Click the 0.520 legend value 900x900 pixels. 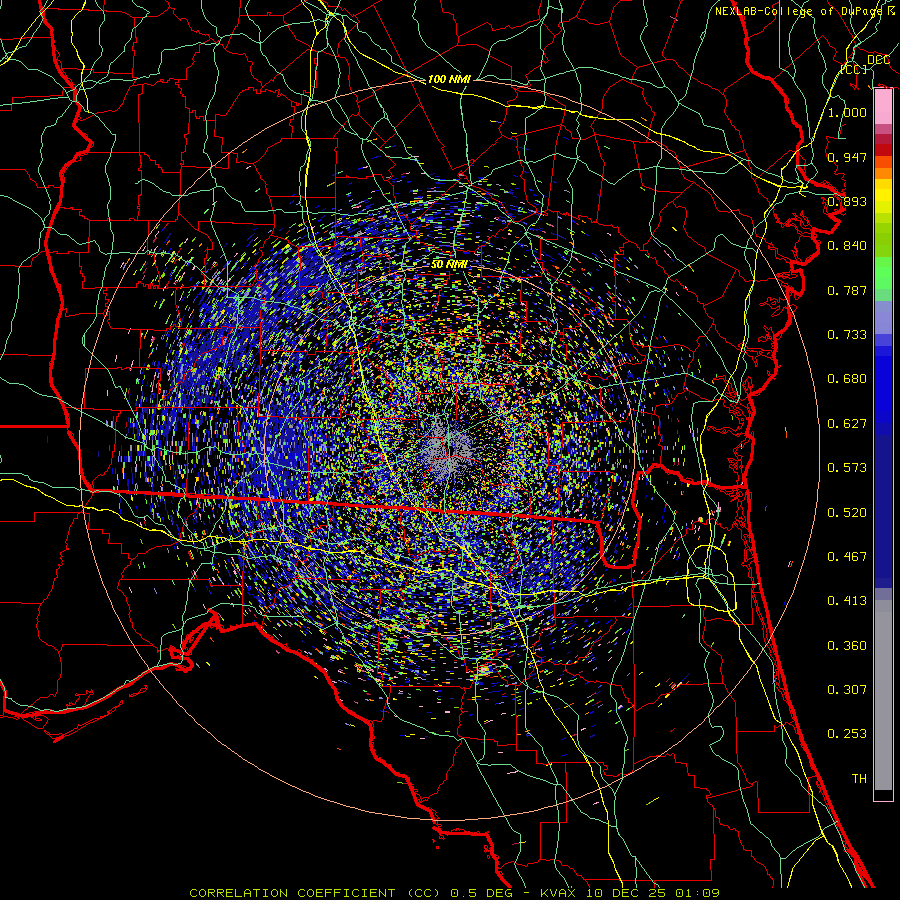(x=847, y=513)
